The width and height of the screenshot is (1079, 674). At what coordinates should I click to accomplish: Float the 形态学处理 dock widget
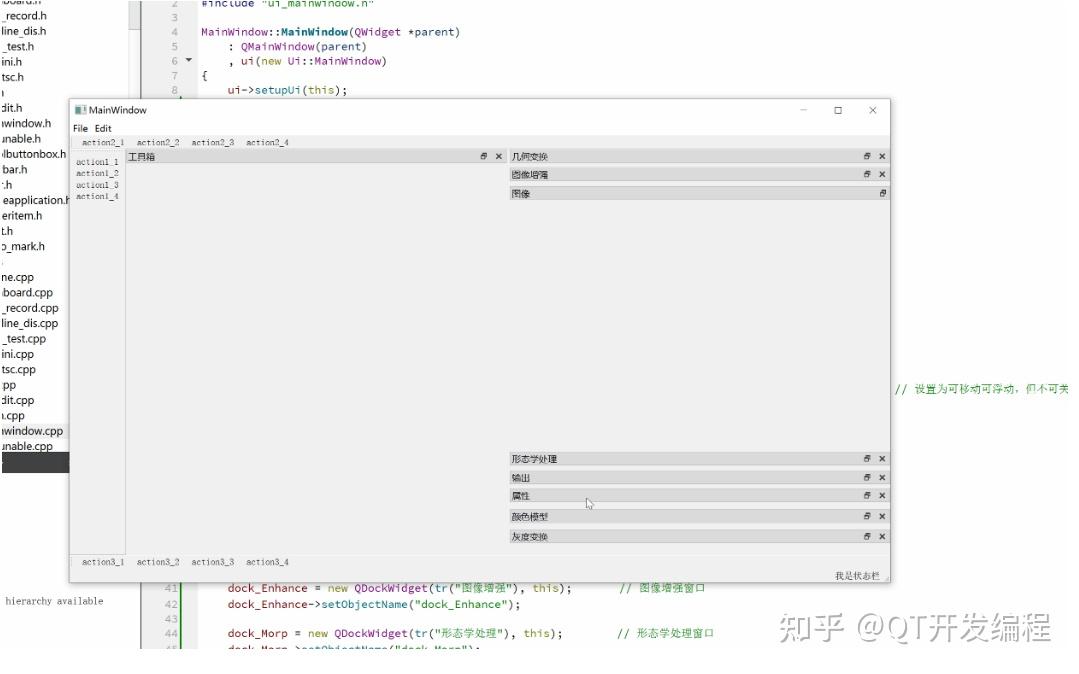point(865,458)
